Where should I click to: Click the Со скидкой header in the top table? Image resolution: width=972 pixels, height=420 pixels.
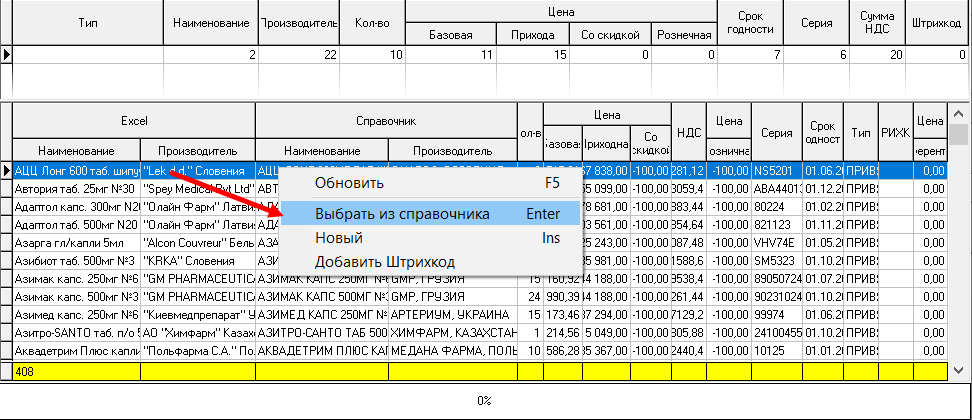(611, 35)
